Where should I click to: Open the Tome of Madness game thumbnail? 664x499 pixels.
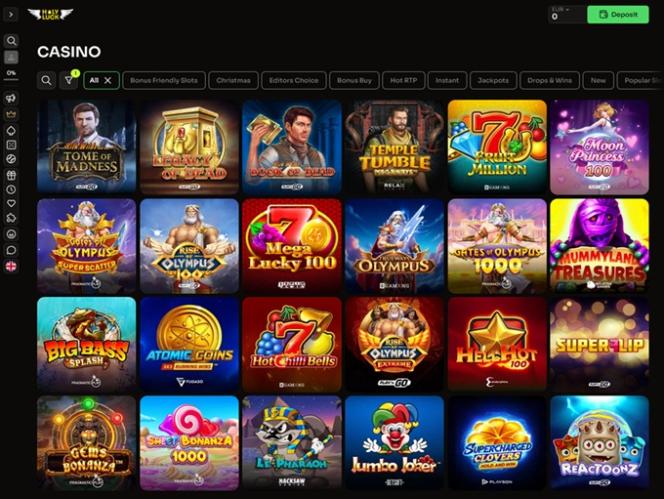(86, 147)
